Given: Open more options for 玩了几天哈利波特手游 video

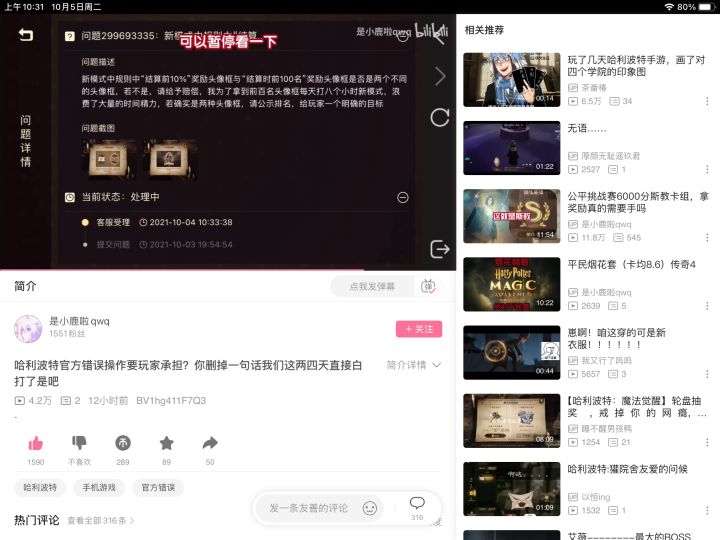Looking at the screenshot, I should (x=707, y=101).
